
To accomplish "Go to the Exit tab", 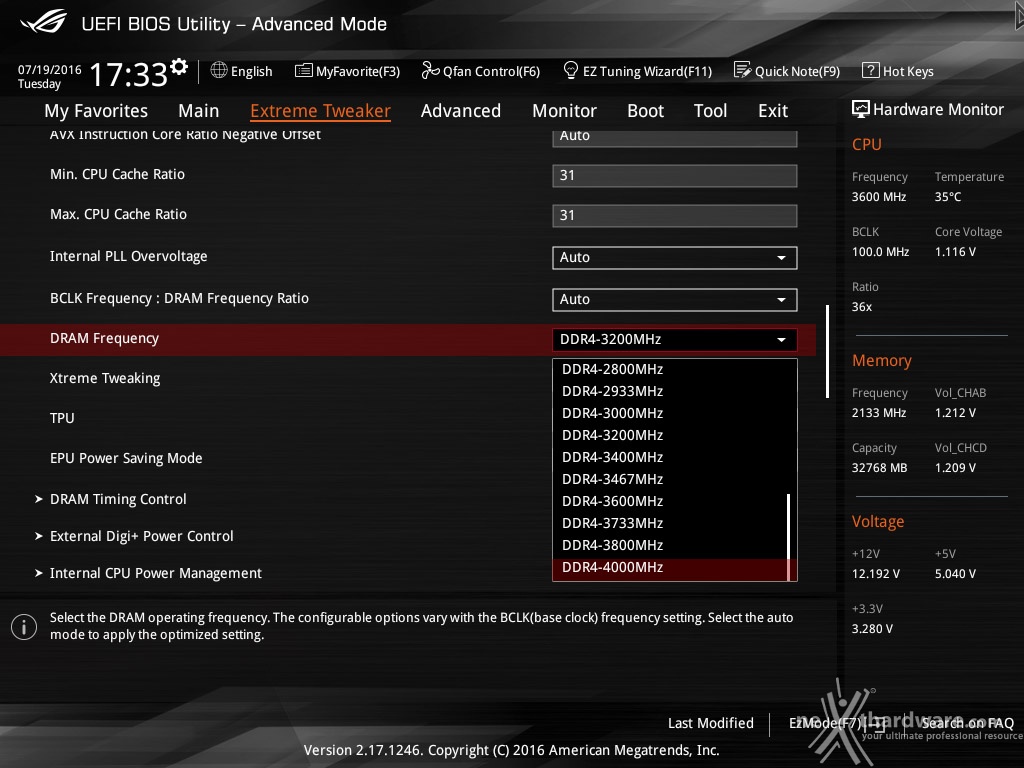I will point(773,111).
